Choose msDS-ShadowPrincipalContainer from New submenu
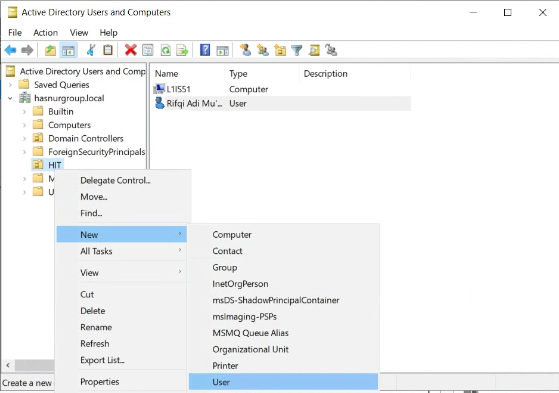 coord(283,300)
